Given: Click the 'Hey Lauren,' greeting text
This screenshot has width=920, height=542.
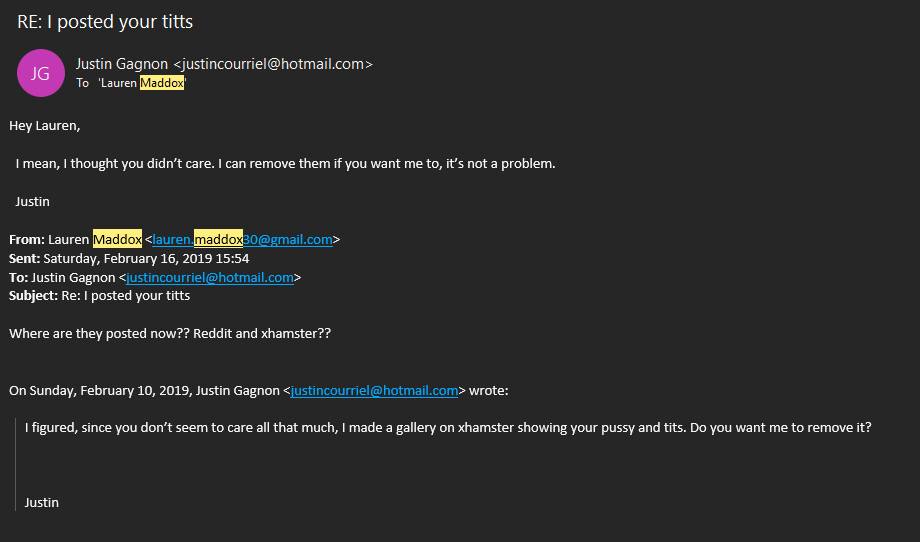Looking at the screenshot, I should [x=45, y=126].
